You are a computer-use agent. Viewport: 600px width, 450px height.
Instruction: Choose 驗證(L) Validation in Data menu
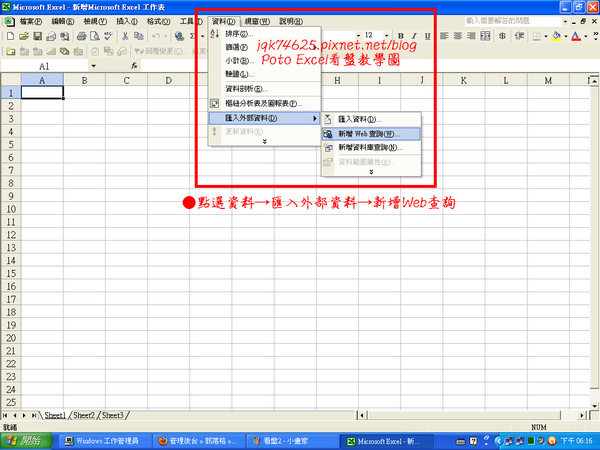coord(264,74)
